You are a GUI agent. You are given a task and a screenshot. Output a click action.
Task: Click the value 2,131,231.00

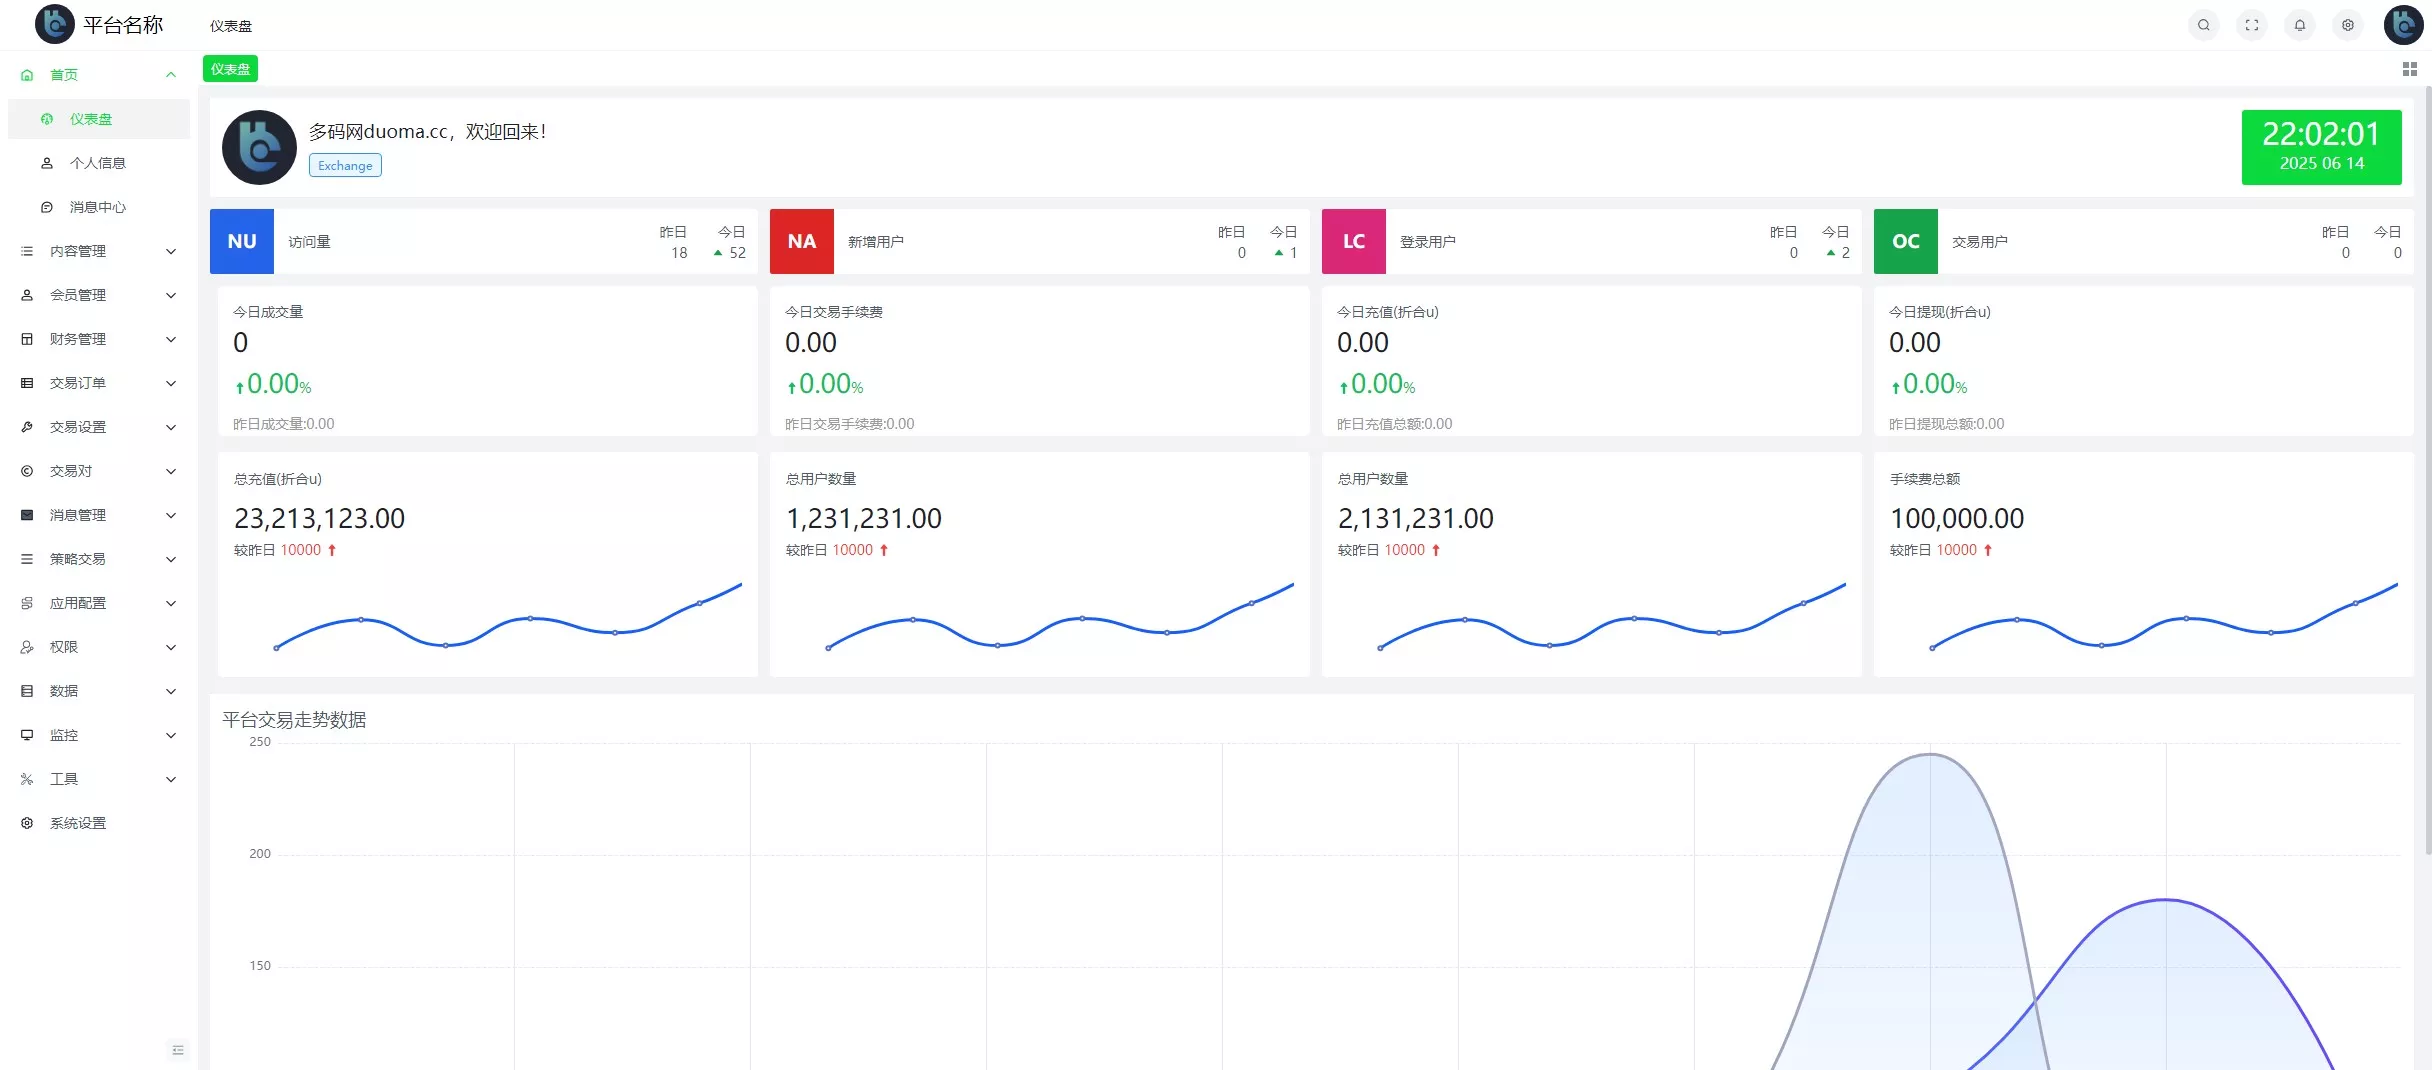tap(1415, 518)
